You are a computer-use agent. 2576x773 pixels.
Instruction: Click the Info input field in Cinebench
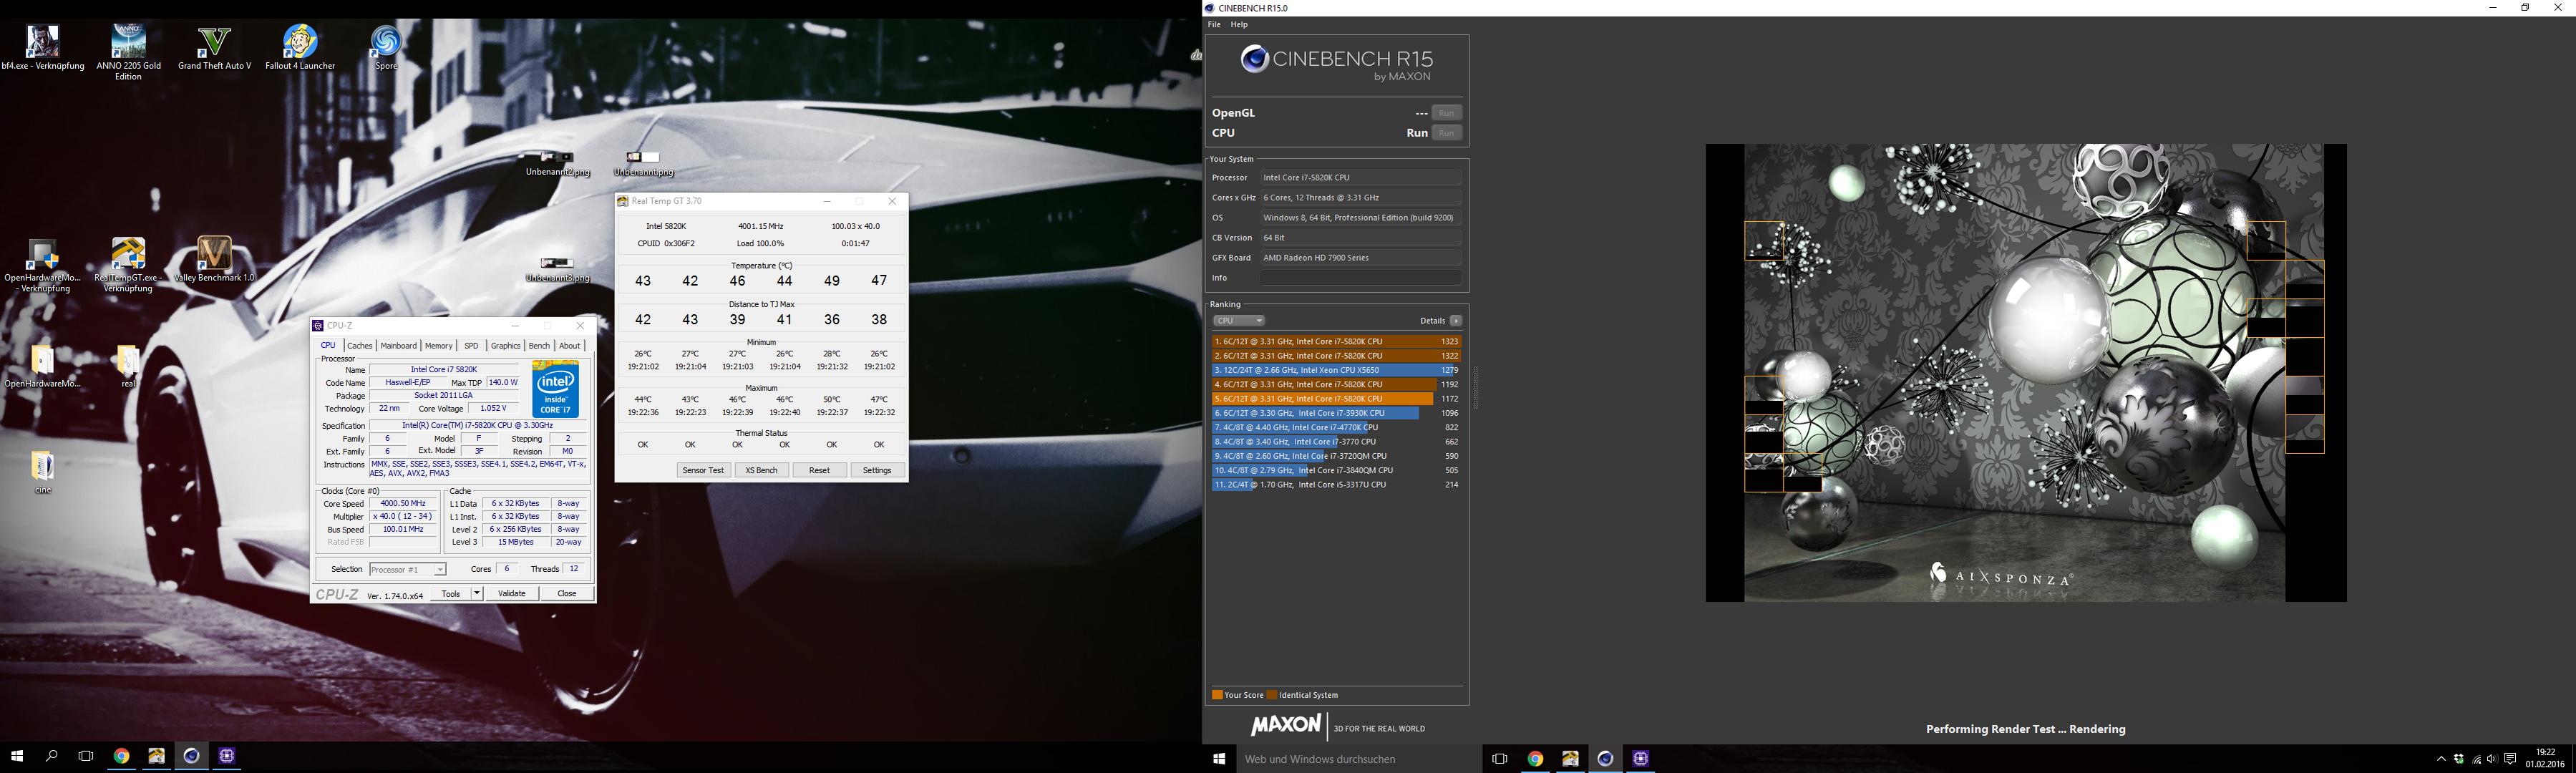1360,278
